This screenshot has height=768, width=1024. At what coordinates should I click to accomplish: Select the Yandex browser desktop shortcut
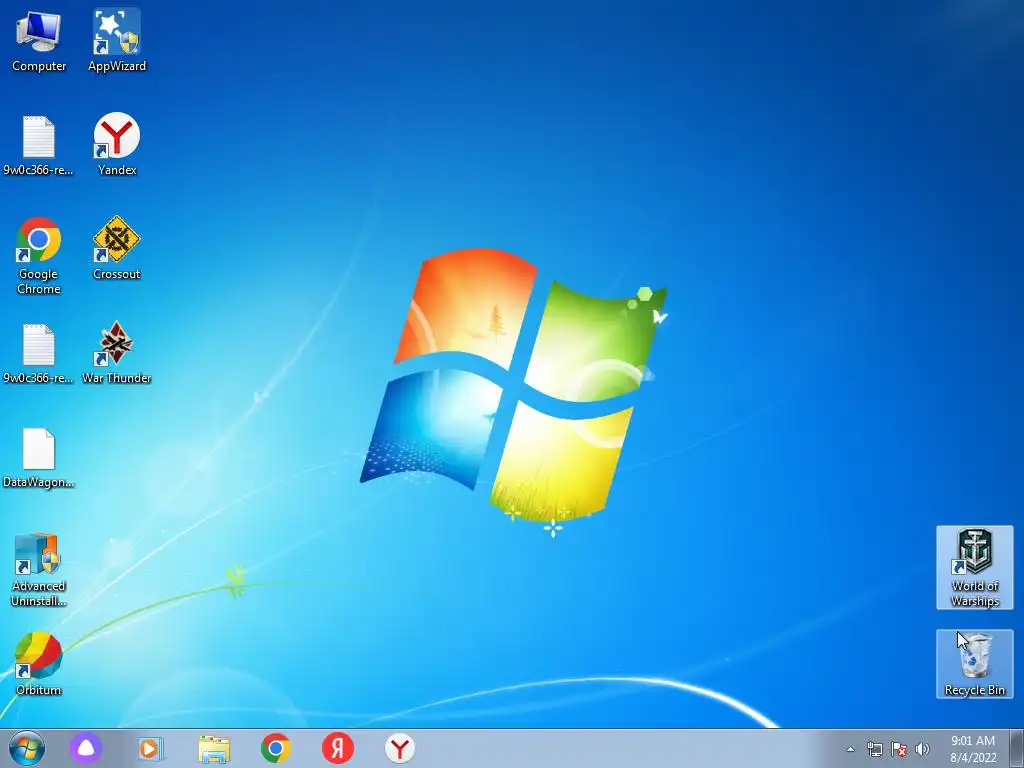pos(117,144)
